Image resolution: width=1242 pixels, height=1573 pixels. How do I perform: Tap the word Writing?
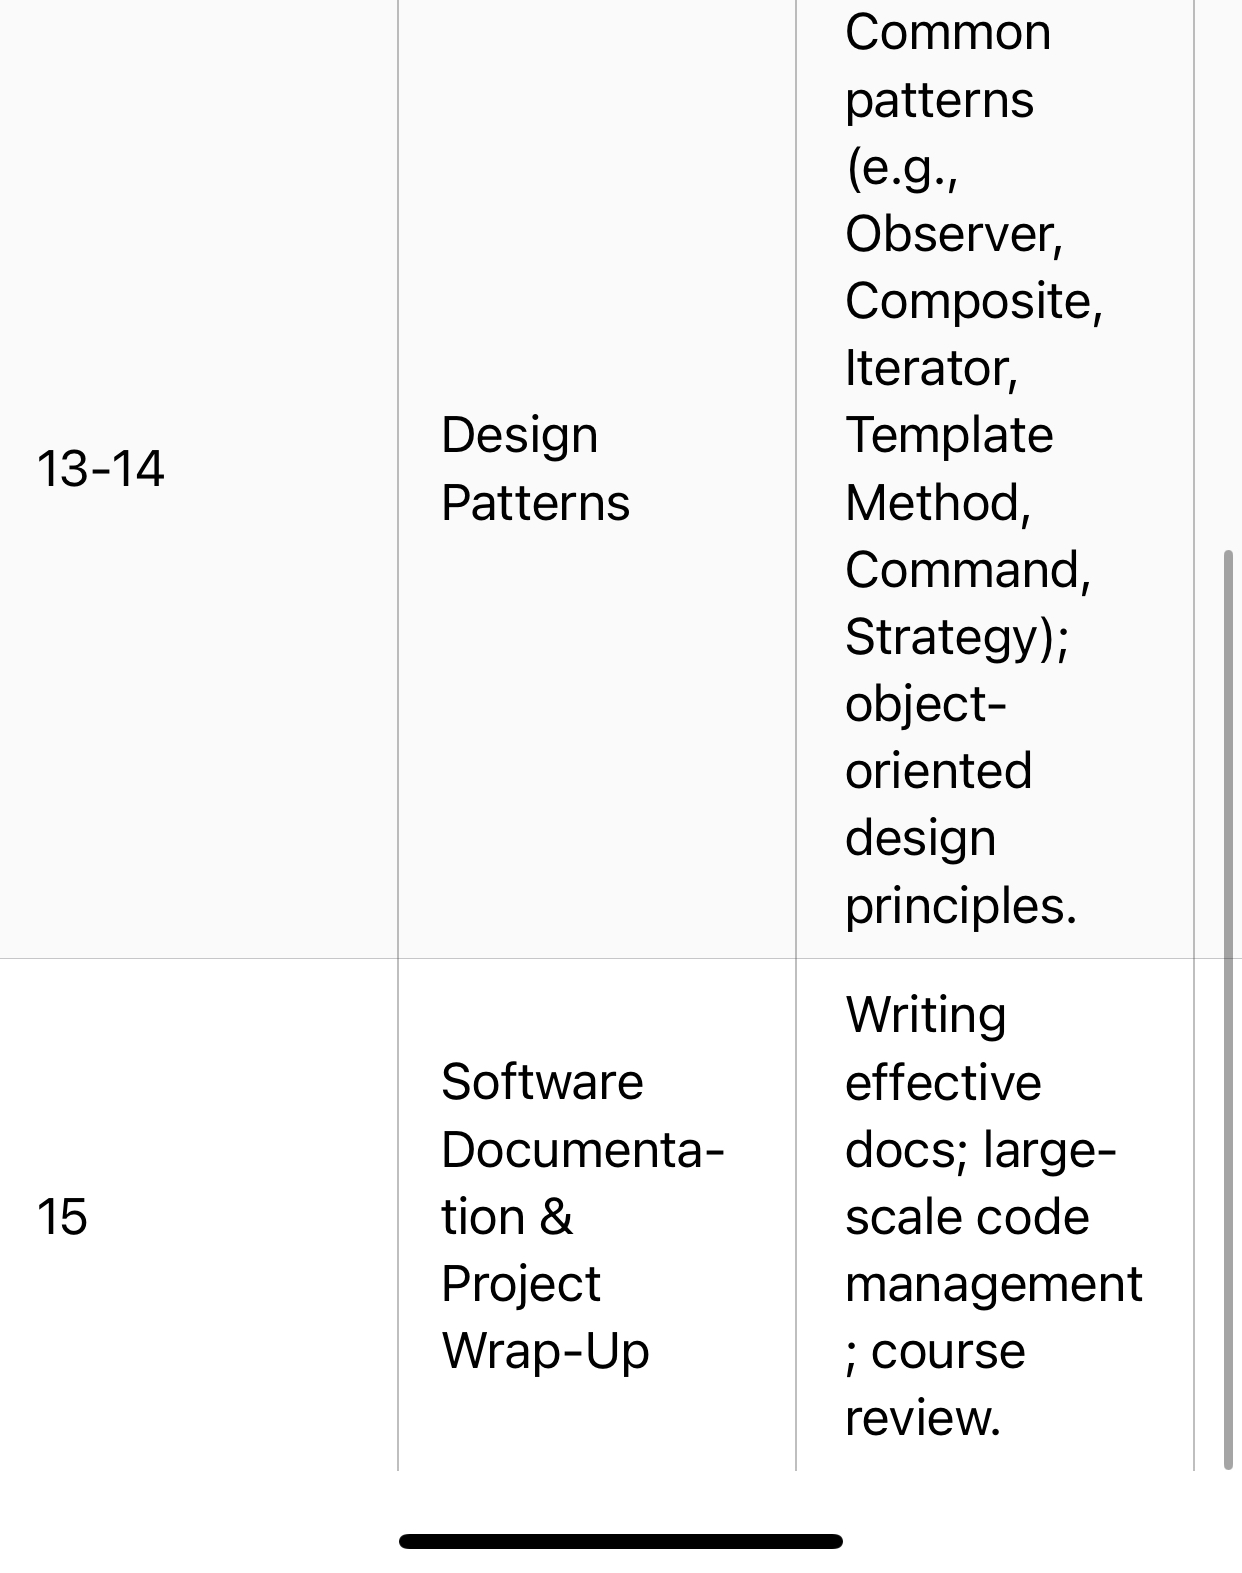point(925,1015)
